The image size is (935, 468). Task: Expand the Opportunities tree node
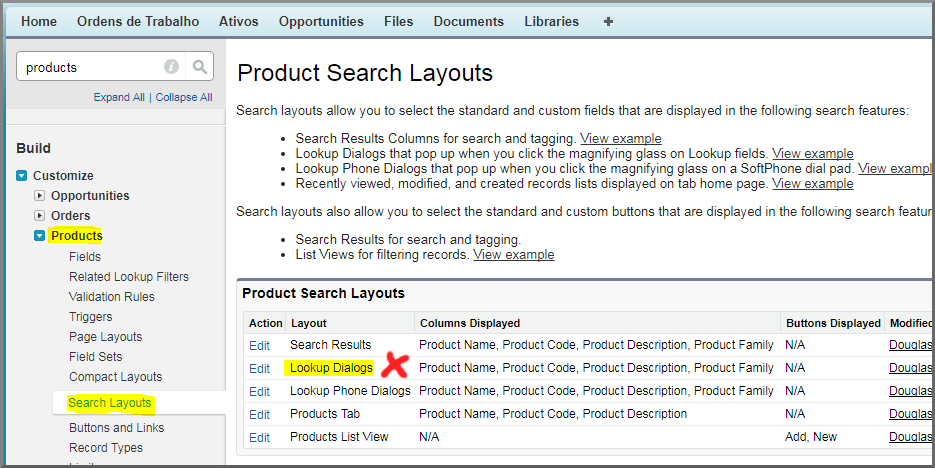(x=40, y=196)
